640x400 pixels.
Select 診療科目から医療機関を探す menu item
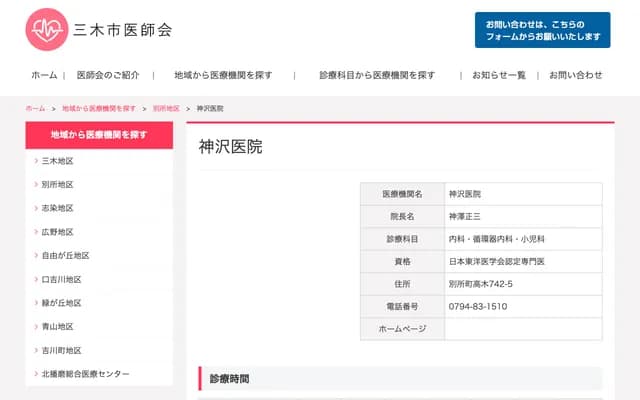click(x=377, y=75)
